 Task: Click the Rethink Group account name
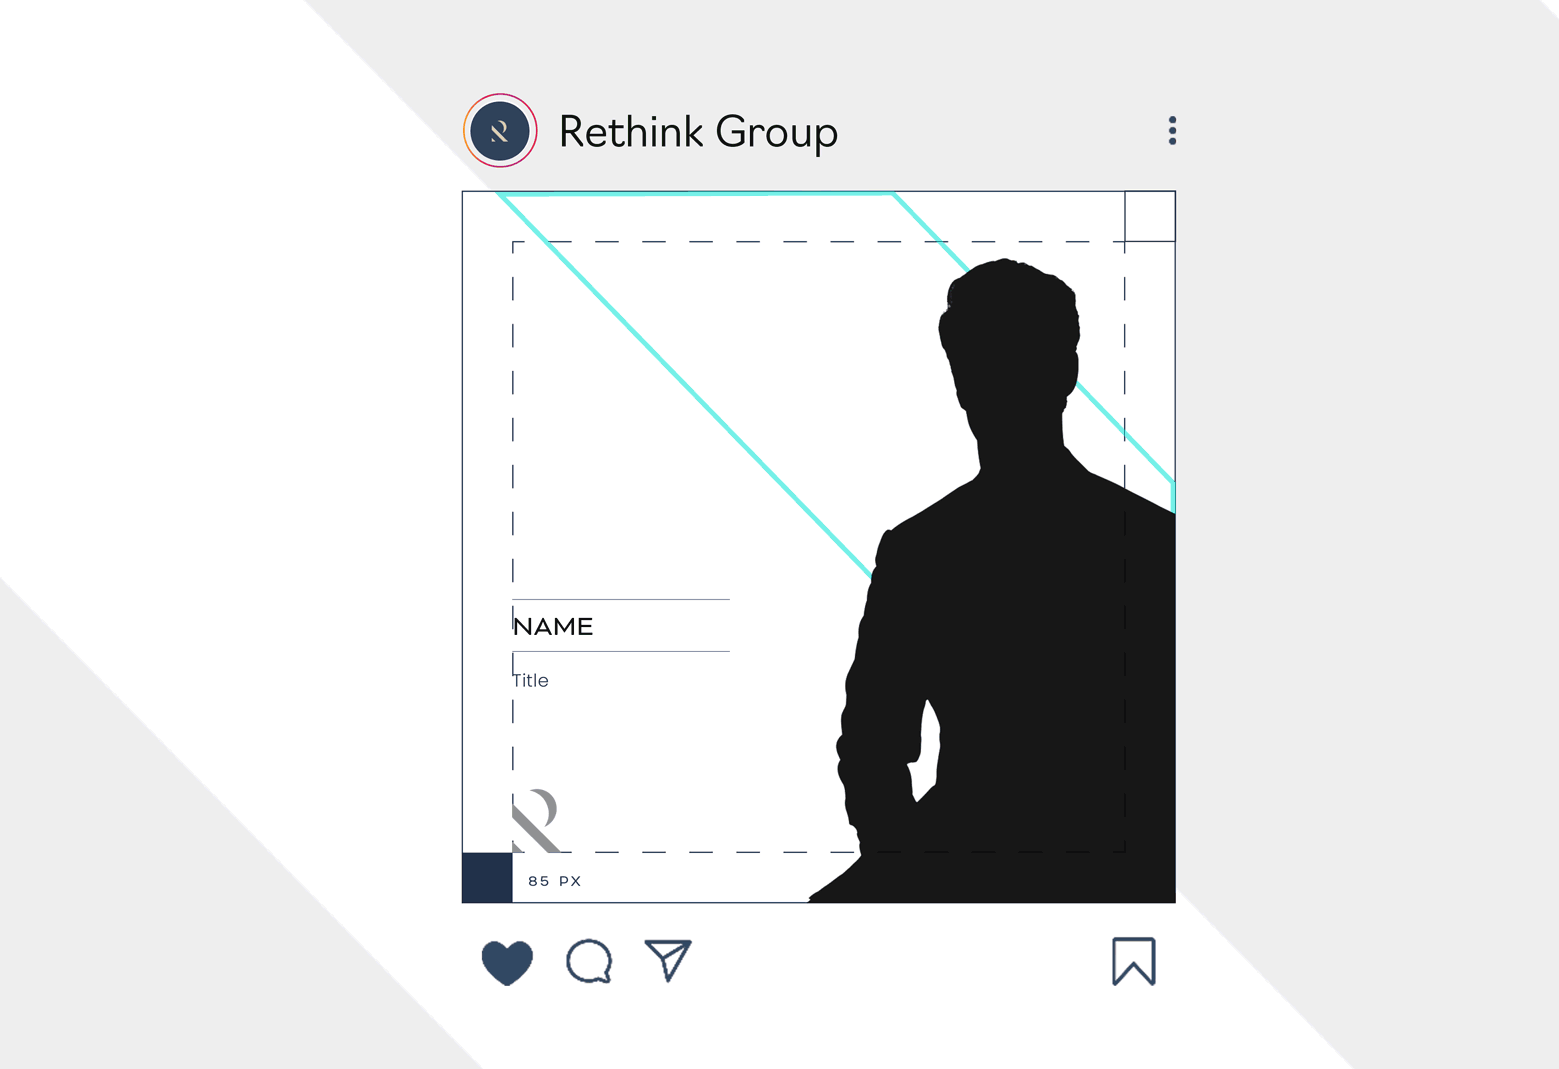(698, 132)
